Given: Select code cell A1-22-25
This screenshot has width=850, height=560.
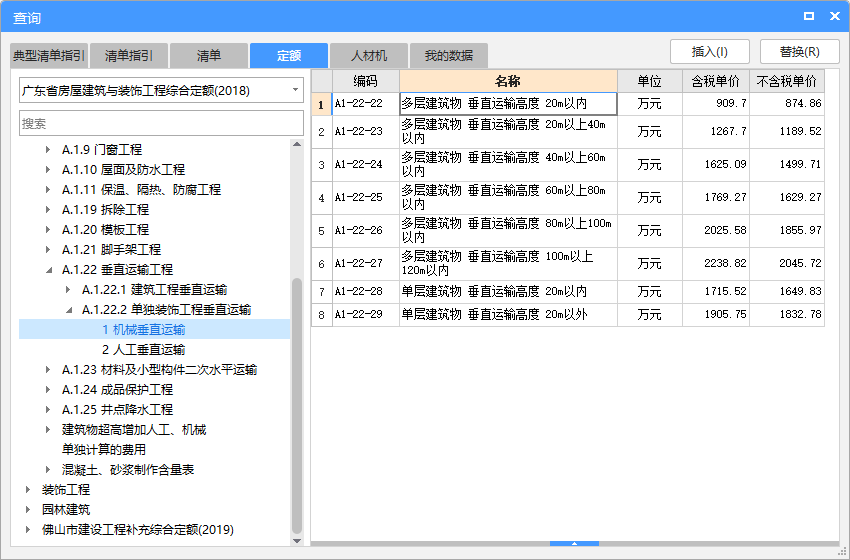Looking at the screenshot, I should coord(365,198).
